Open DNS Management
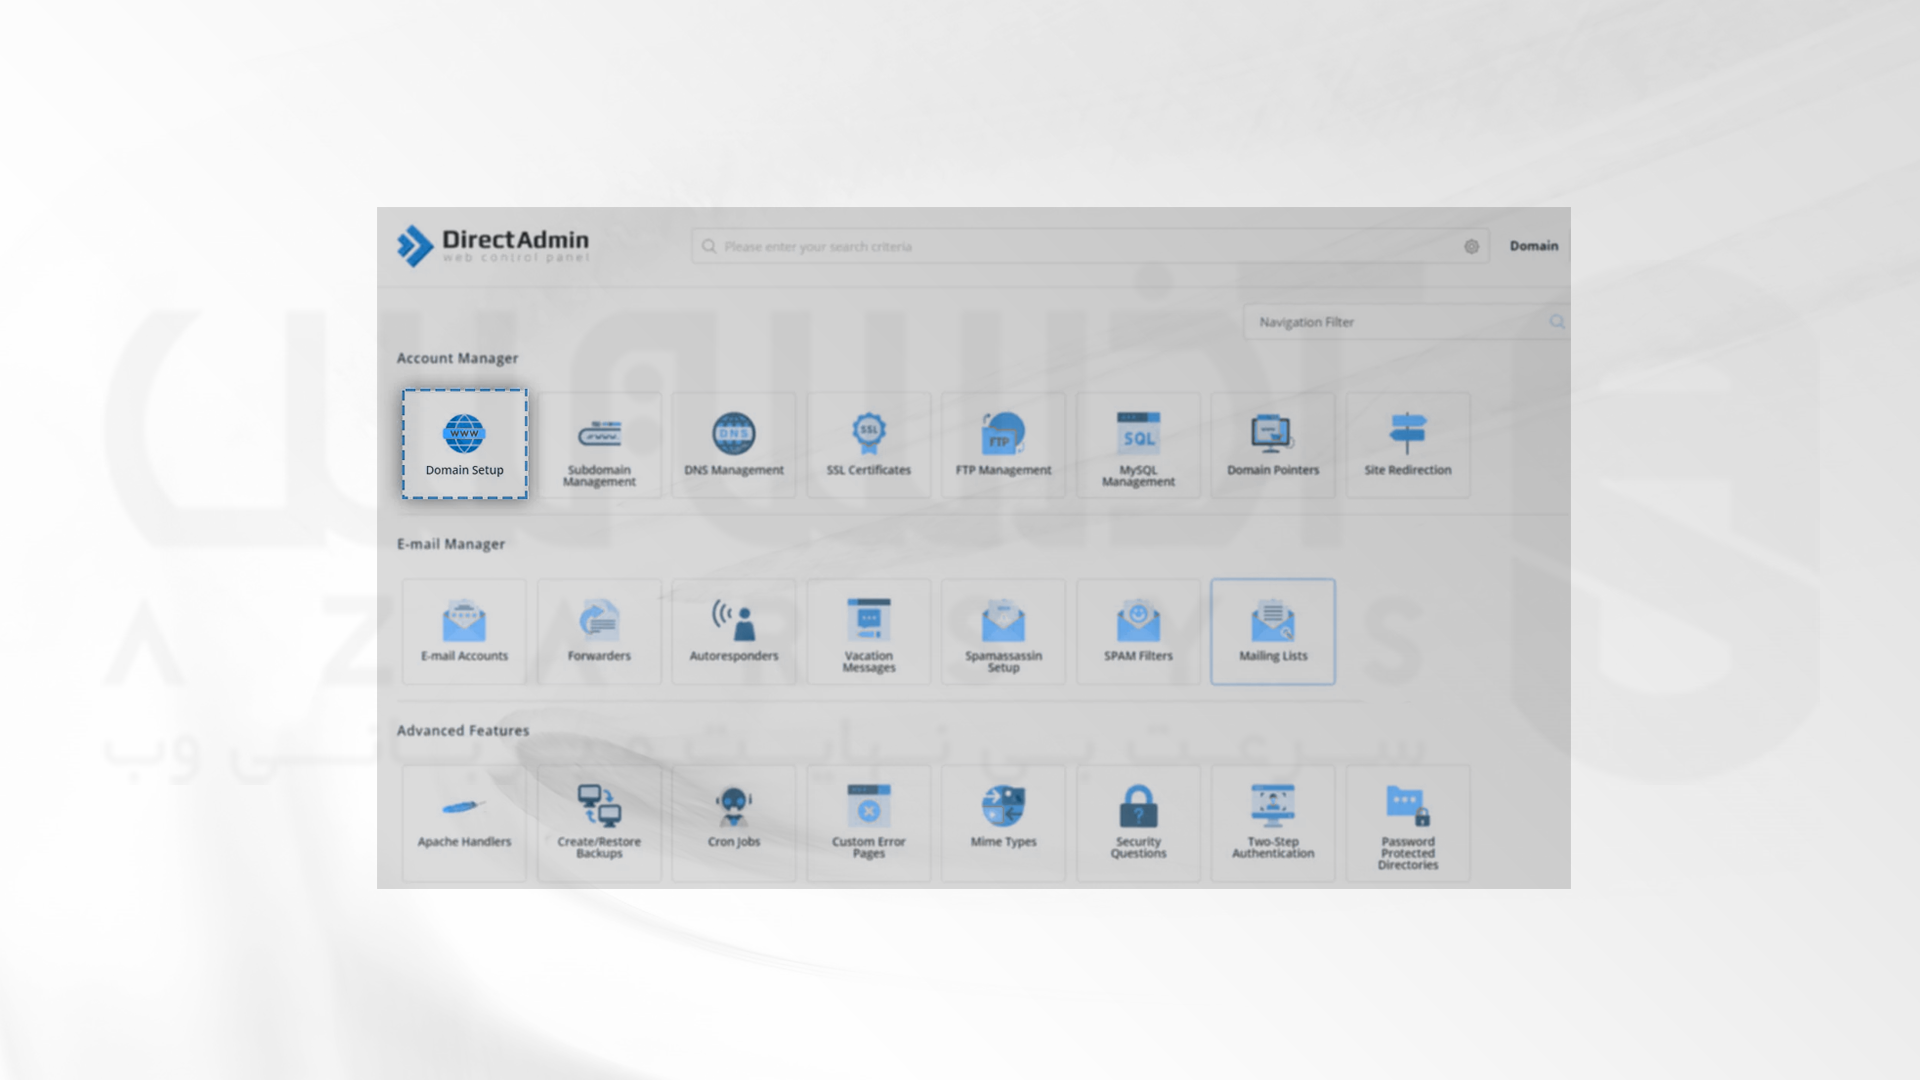Viewport: 1920px width, 1080px height. pyautogui.click(x=734, y=445)
